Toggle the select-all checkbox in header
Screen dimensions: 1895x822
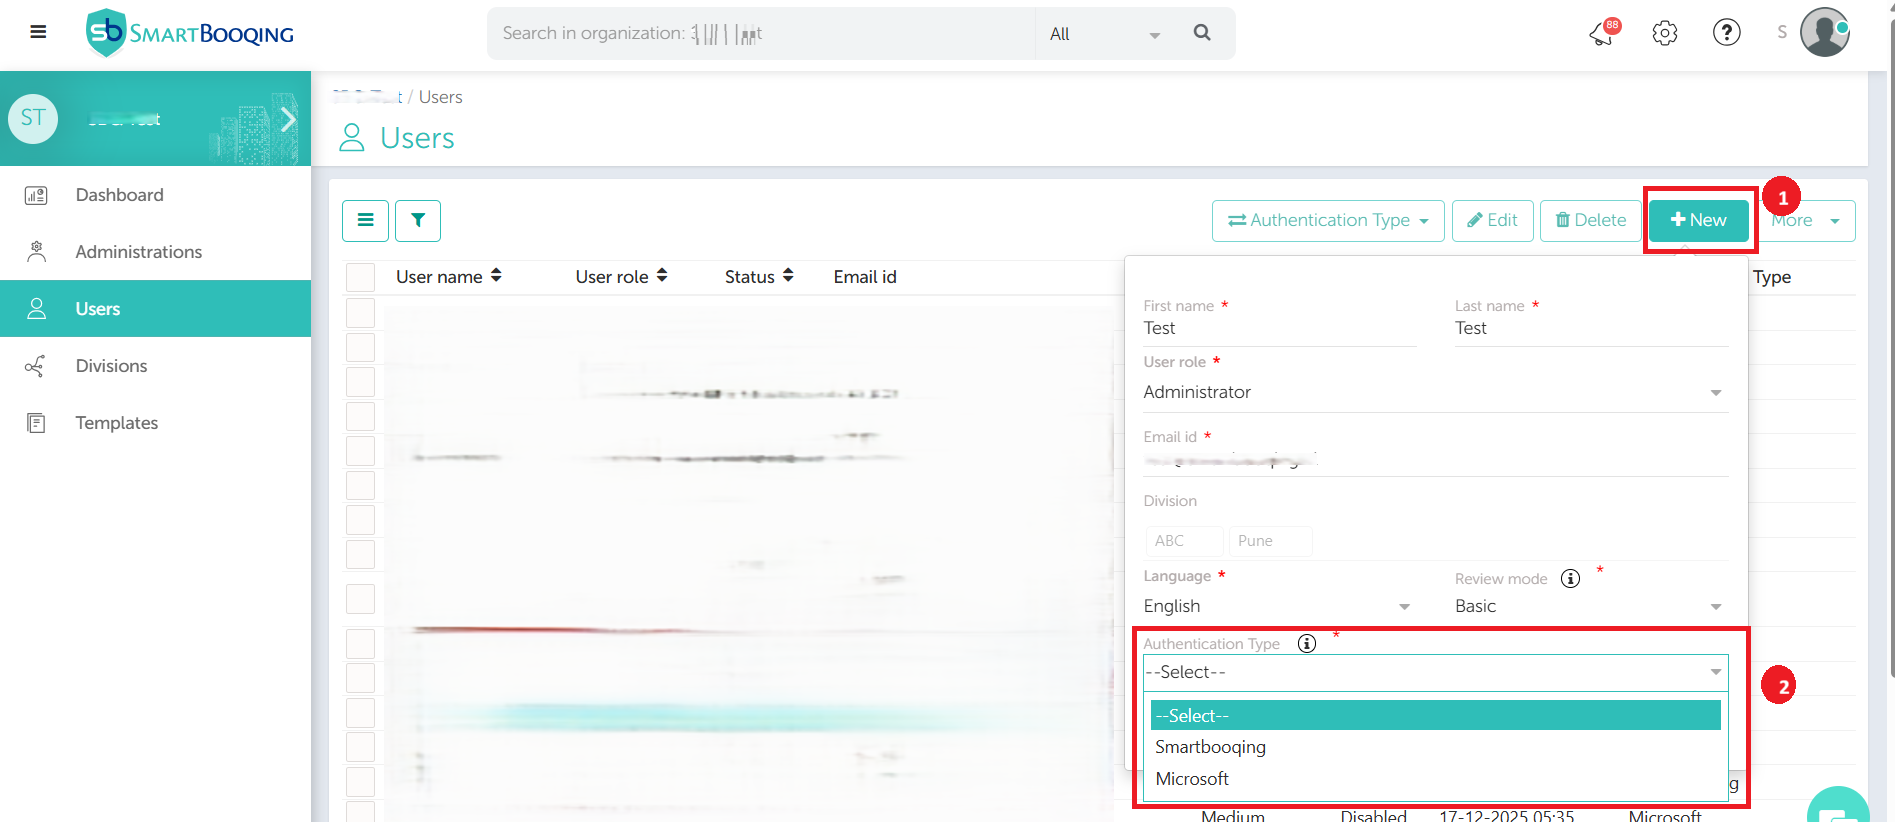coord(360,277)
